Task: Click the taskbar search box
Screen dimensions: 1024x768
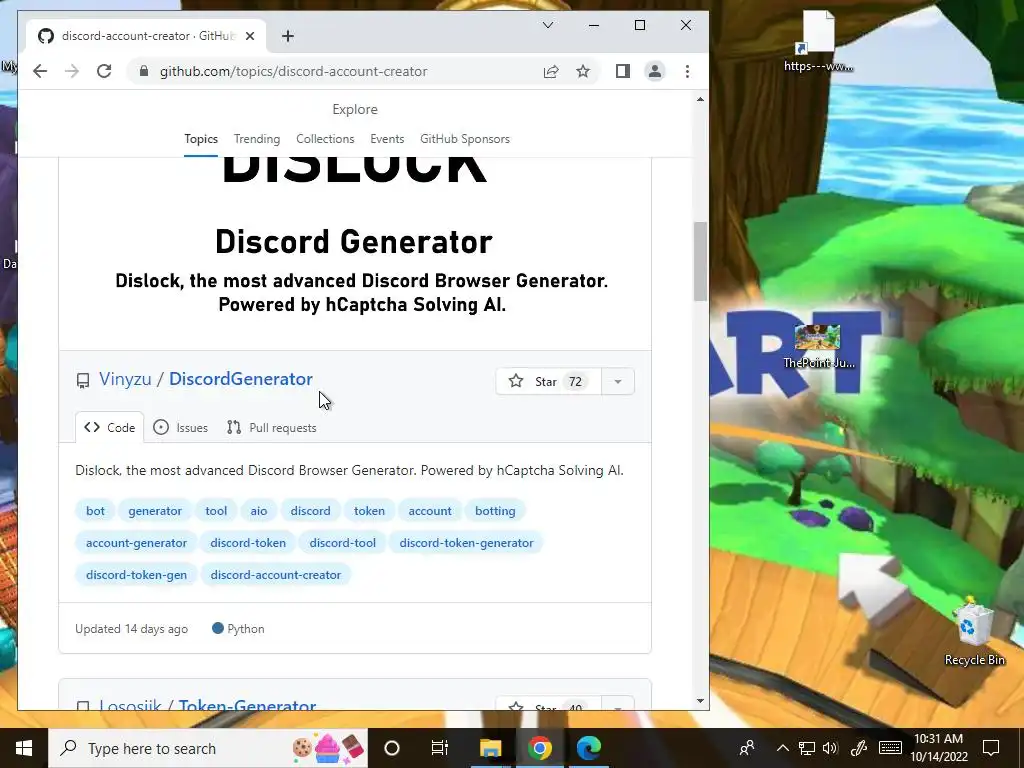Action: [x=208, y=748]
